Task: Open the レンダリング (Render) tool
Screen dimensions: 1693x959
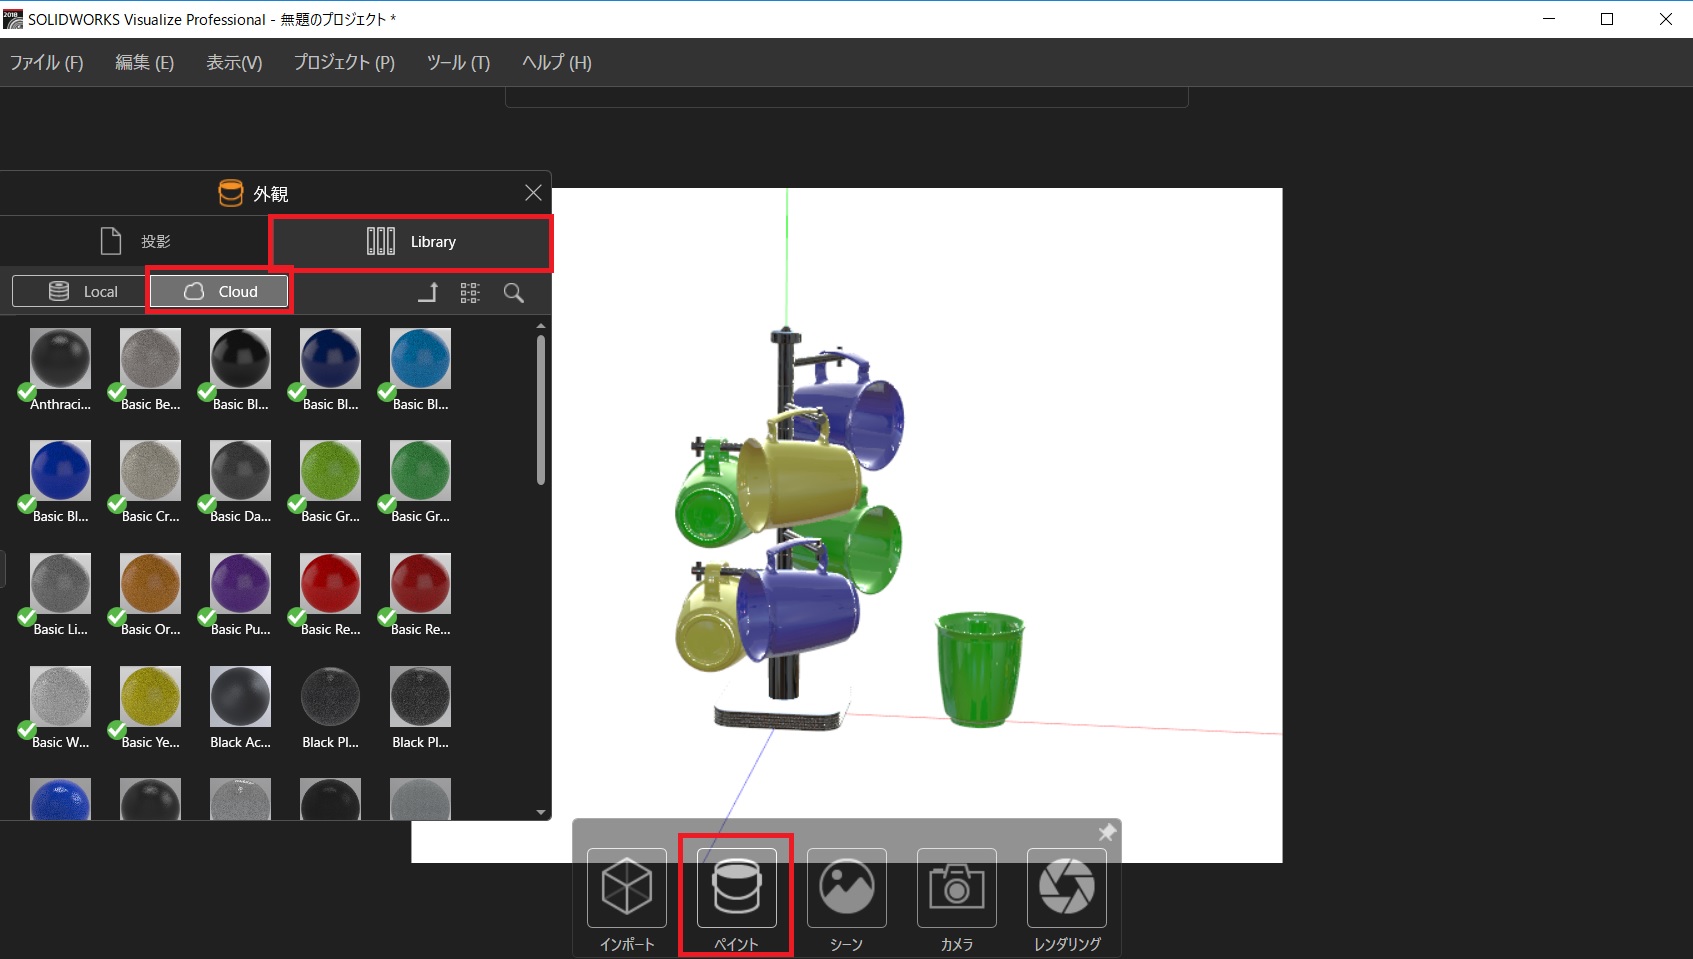Action: [1067, 888]
